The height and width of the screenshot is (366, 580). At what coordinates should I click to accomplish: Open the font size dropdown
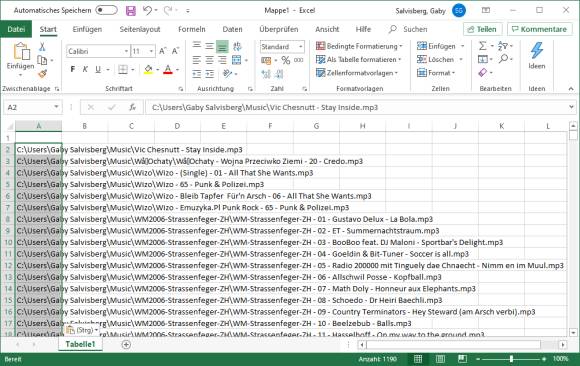point(151,51)
